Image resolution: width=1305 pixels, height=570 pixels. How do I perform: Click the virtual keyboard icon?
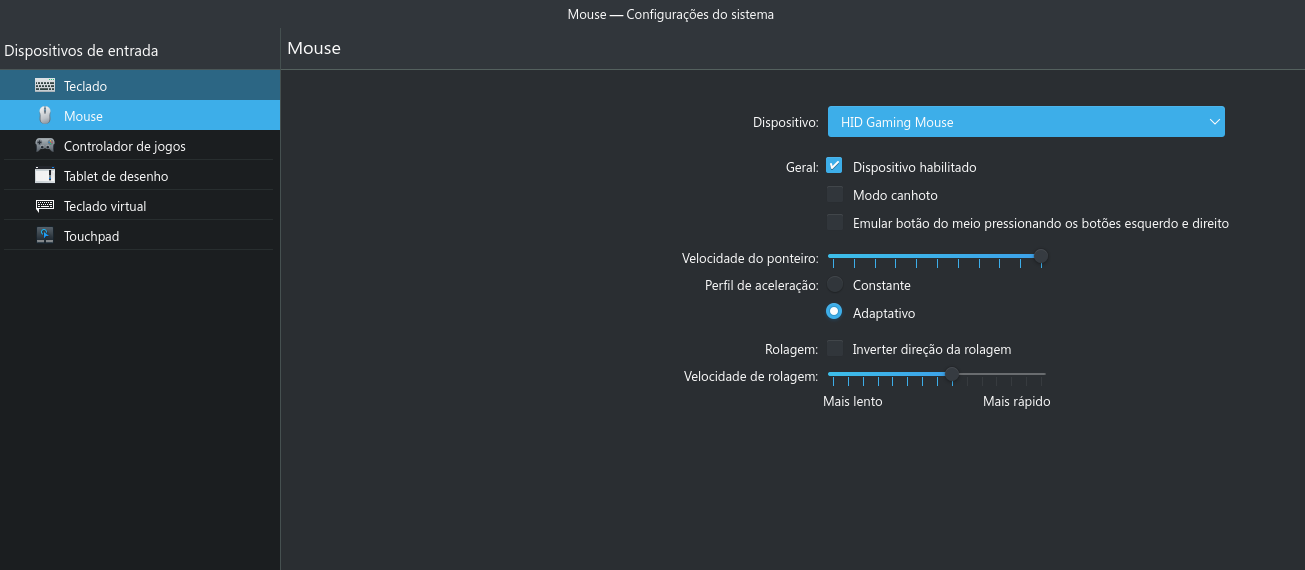click(x=45, y=206)
